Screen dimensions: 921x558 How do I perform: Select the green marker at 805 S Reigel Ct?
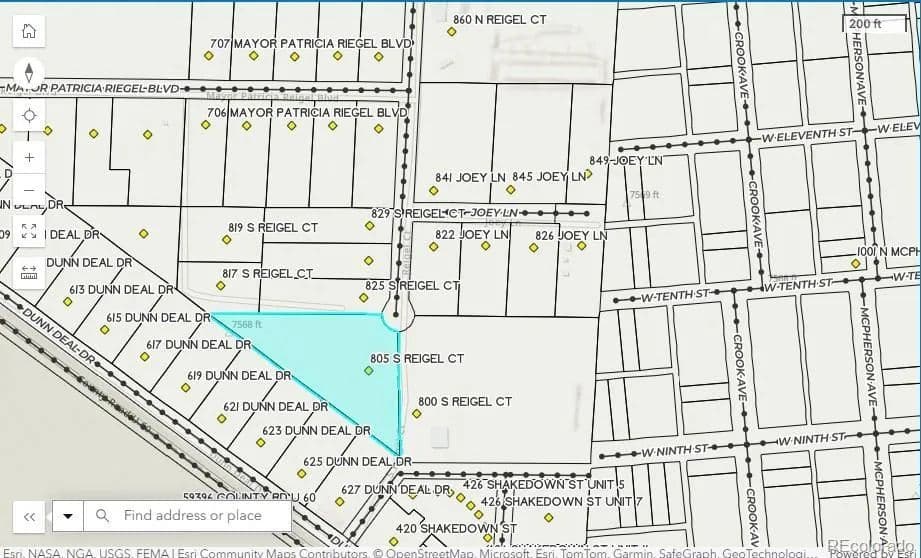point(369,371)
